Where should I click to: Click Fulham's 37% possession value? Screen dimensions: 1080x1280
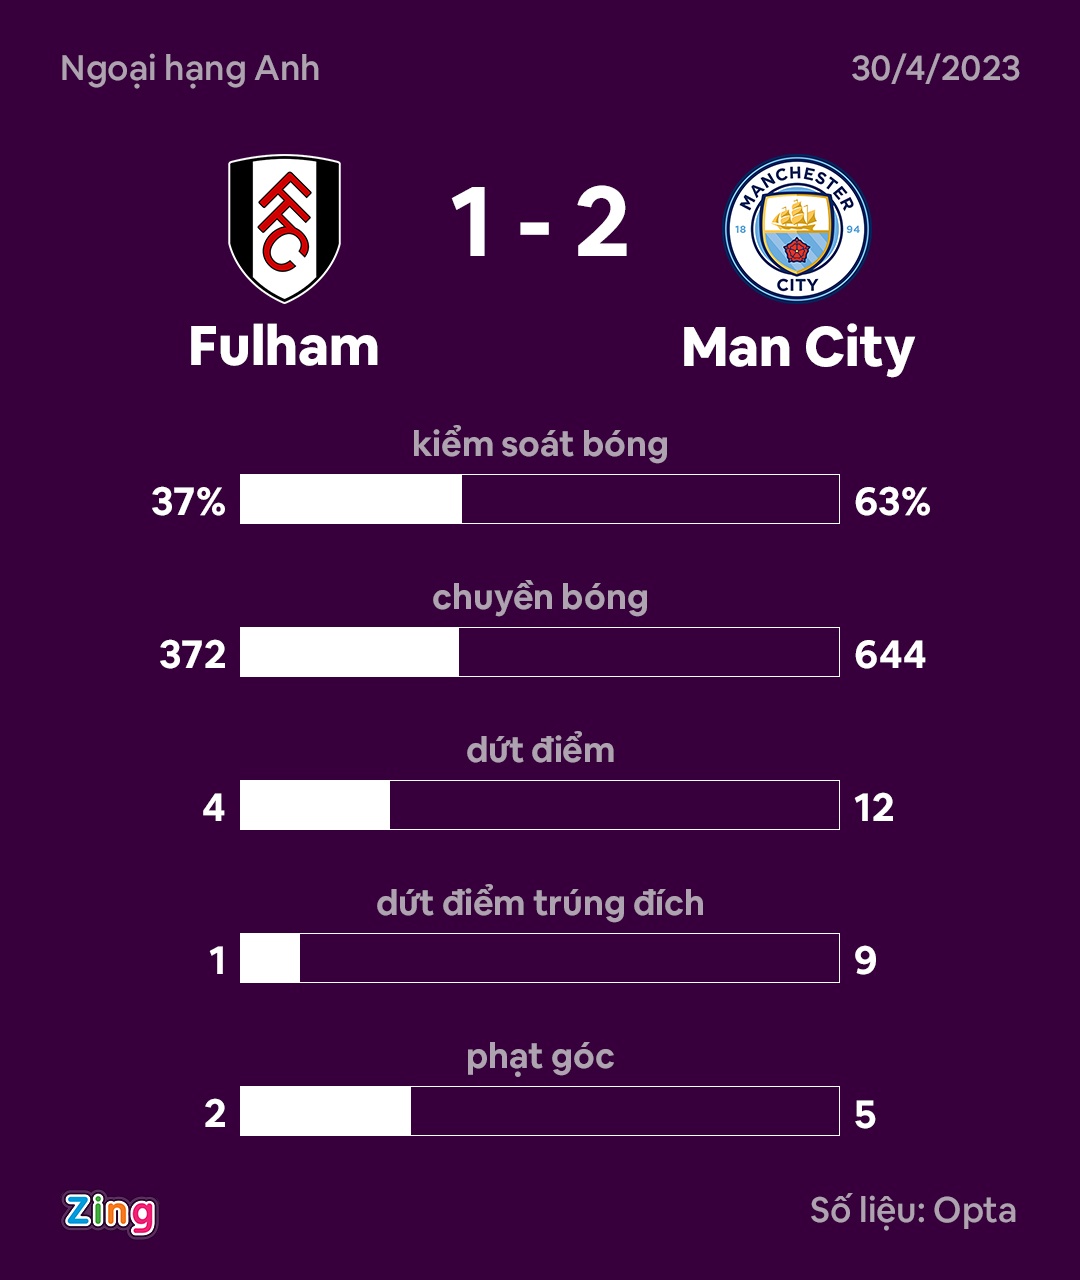point(189,501)
